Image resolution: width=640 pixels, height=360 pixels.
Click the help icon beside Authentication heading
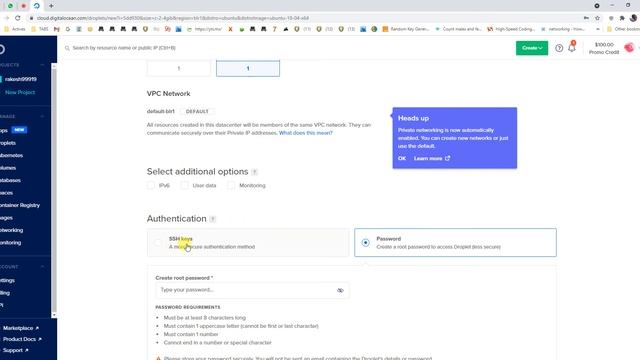pyautogui.click(x=213, y=219)
